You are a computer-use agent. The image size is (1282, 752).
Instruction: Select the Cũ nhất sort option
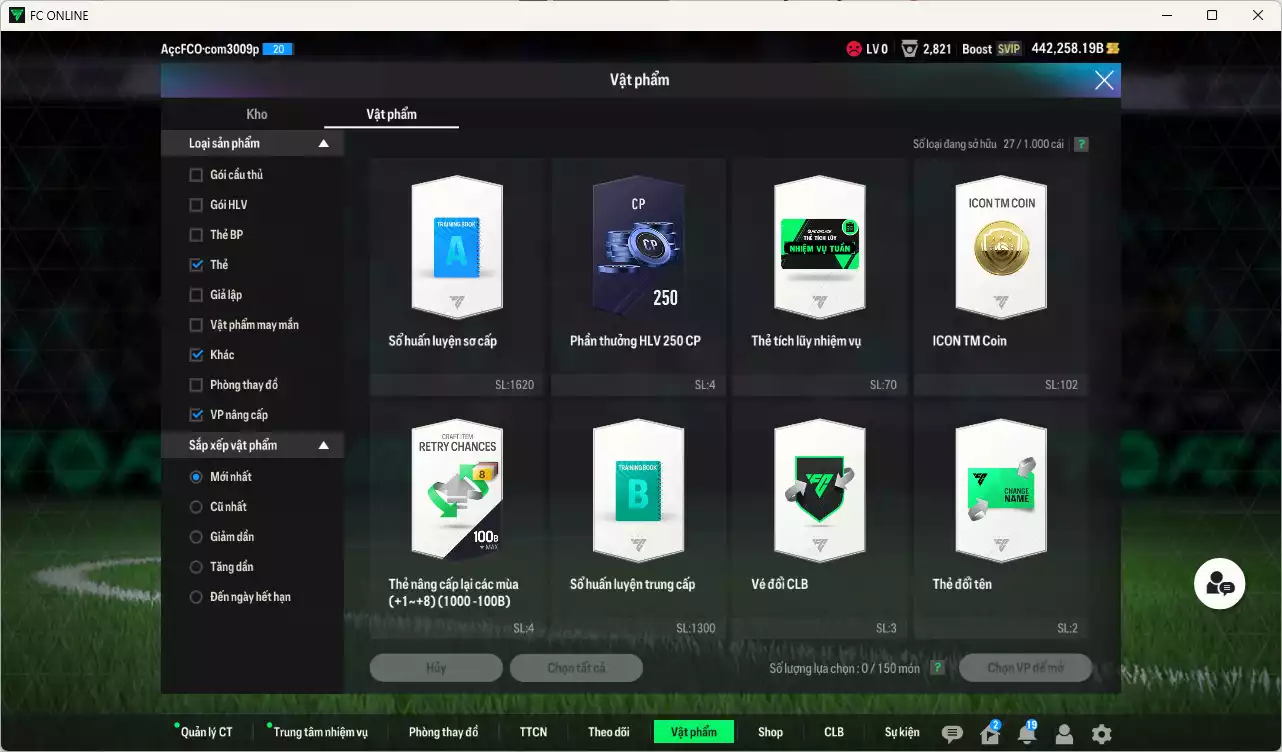pyautogui.click(x=196, y=507)
